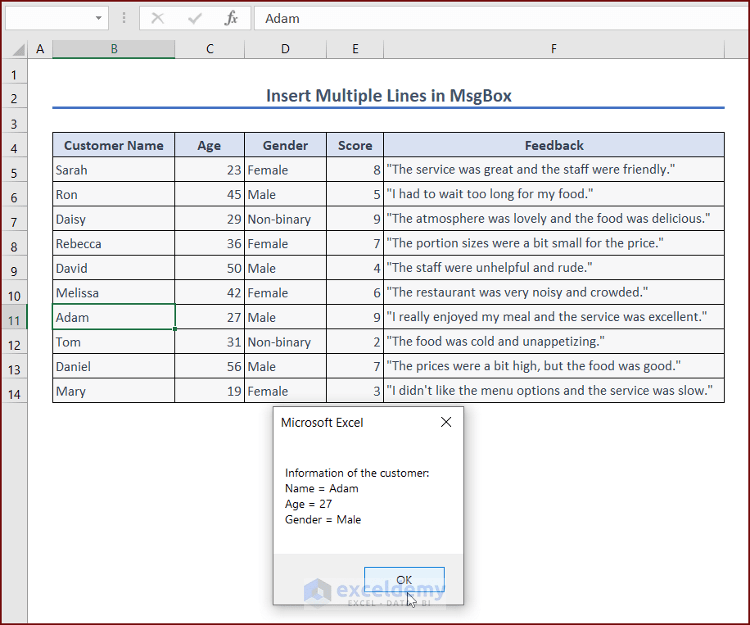Image resolution: width=750 pixels, height=625 pixels.
Task: Click the Score header cell
Action: (x=355, y=145)
